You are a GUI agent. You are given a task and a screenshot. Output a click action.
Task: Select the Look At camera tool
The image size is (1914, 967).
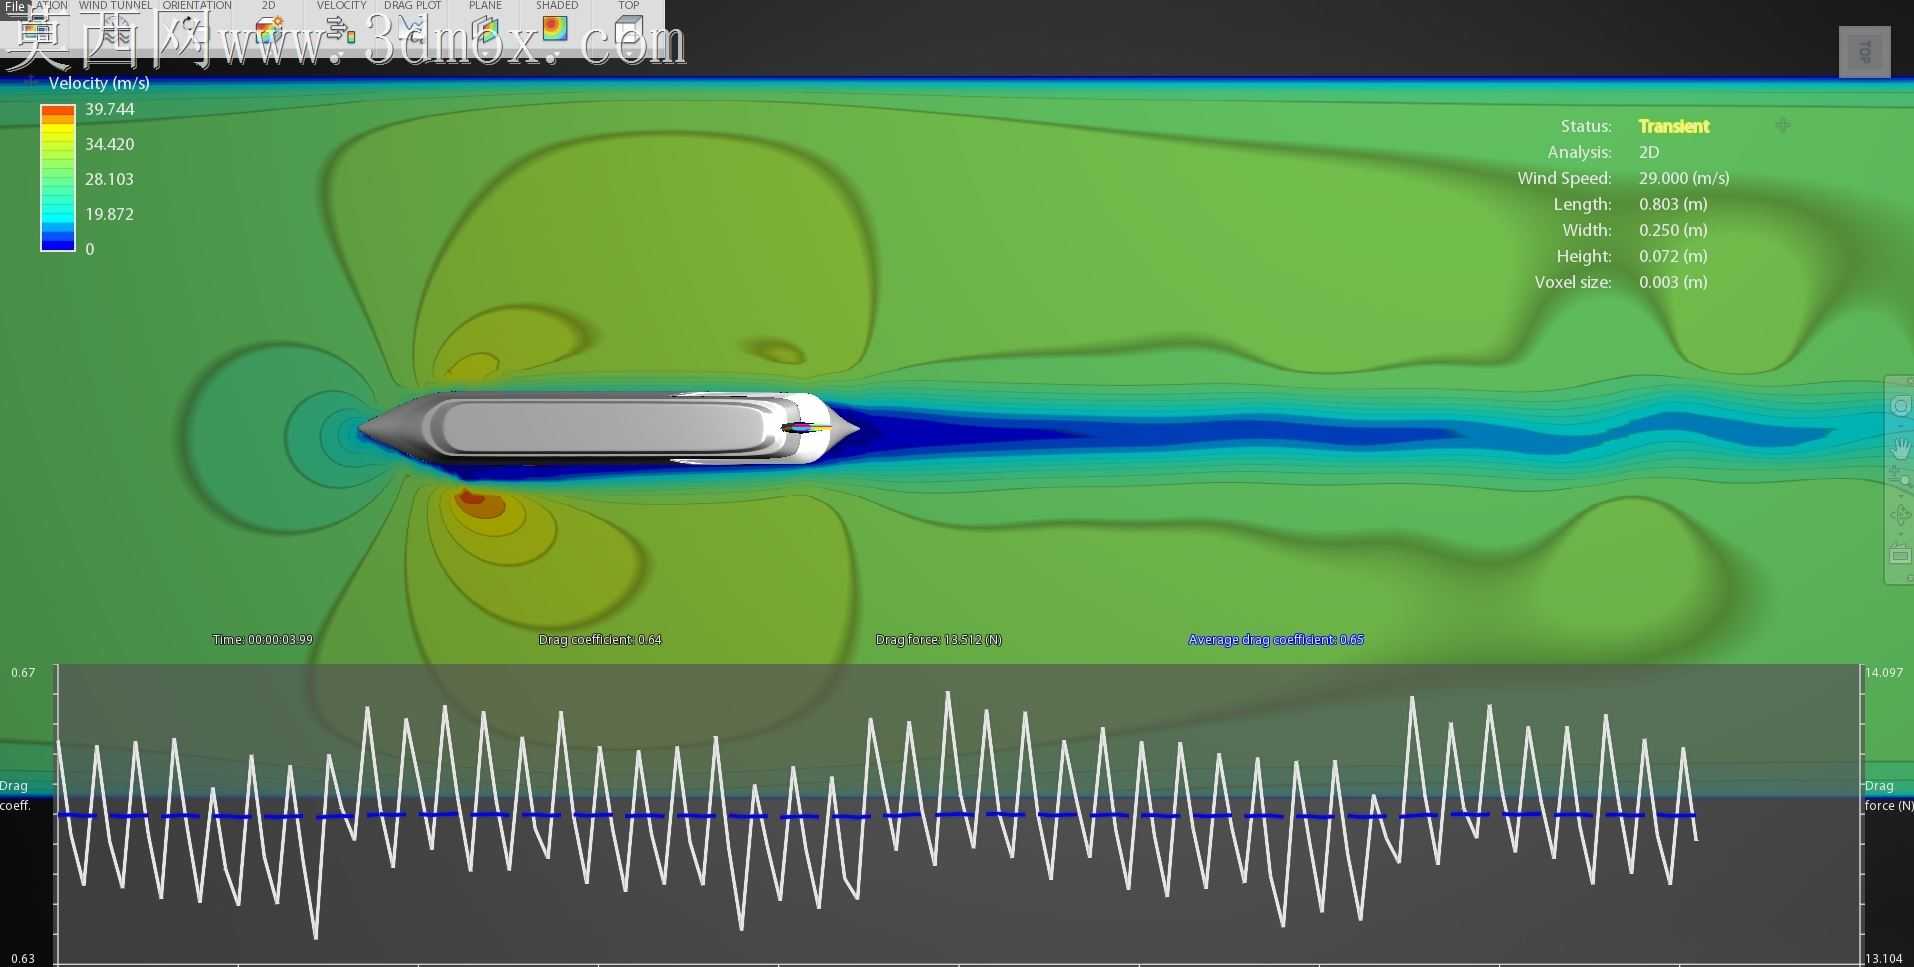[x=1900, y=554]
